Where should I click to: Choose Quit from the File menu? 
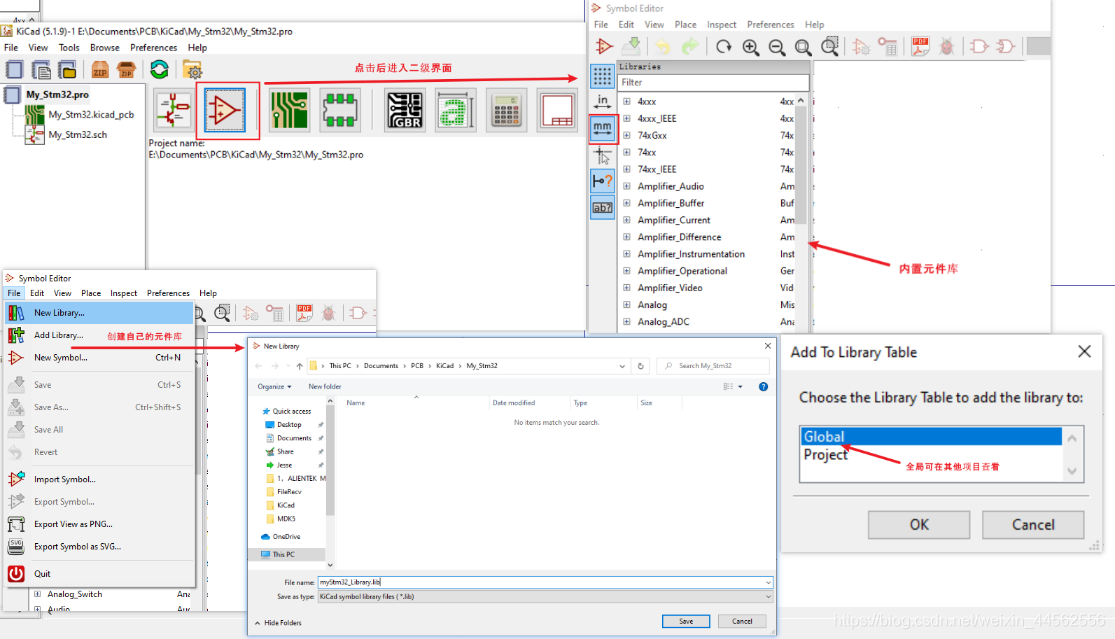point(99,574)
